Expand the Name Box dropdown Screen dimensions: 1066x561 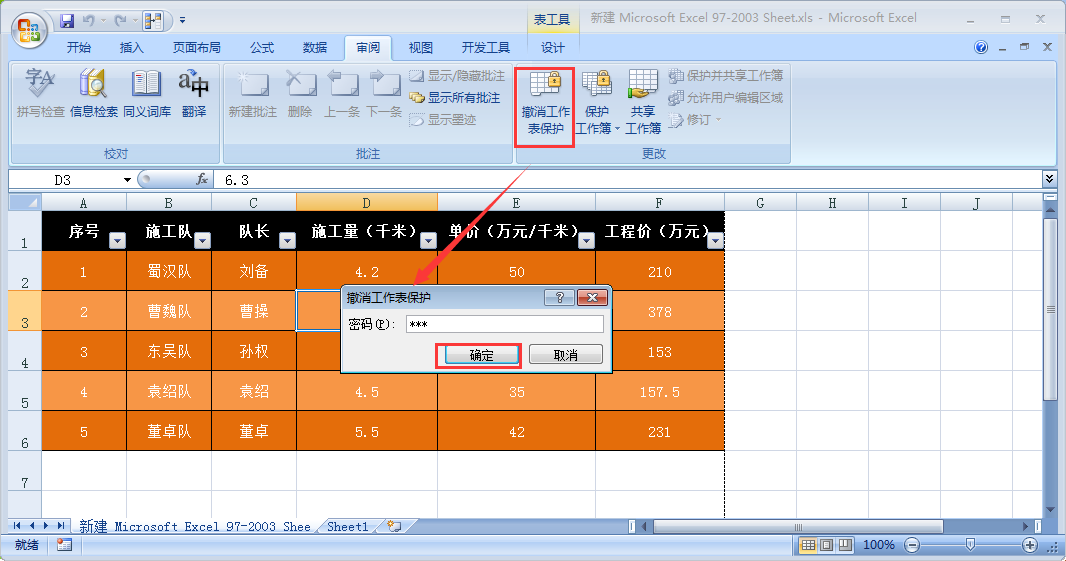click(x=127, y=180)
